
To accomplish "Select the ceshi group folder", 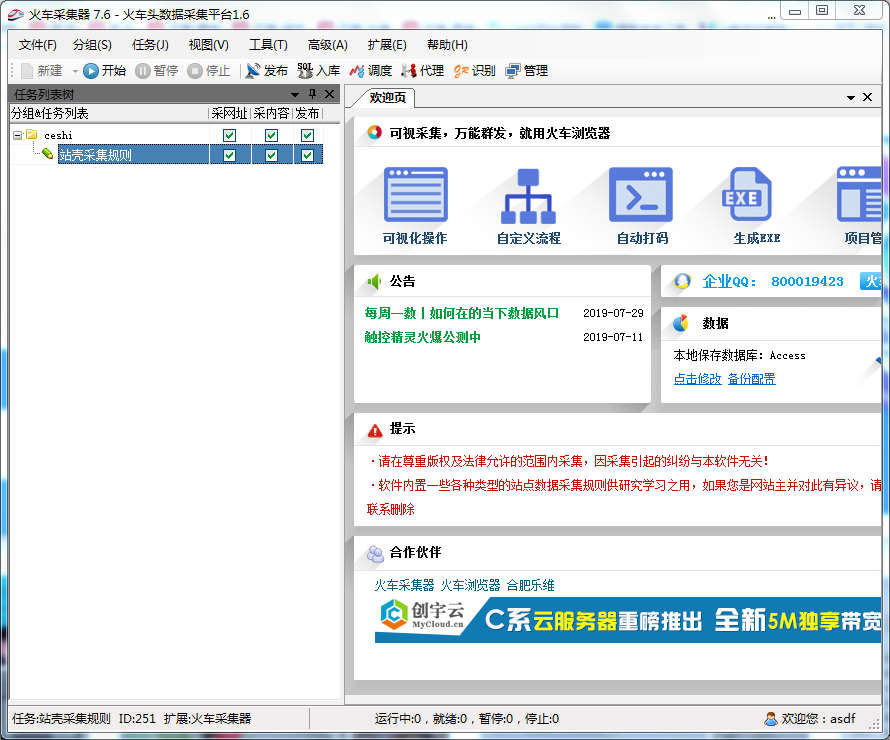I will (32, 135).
